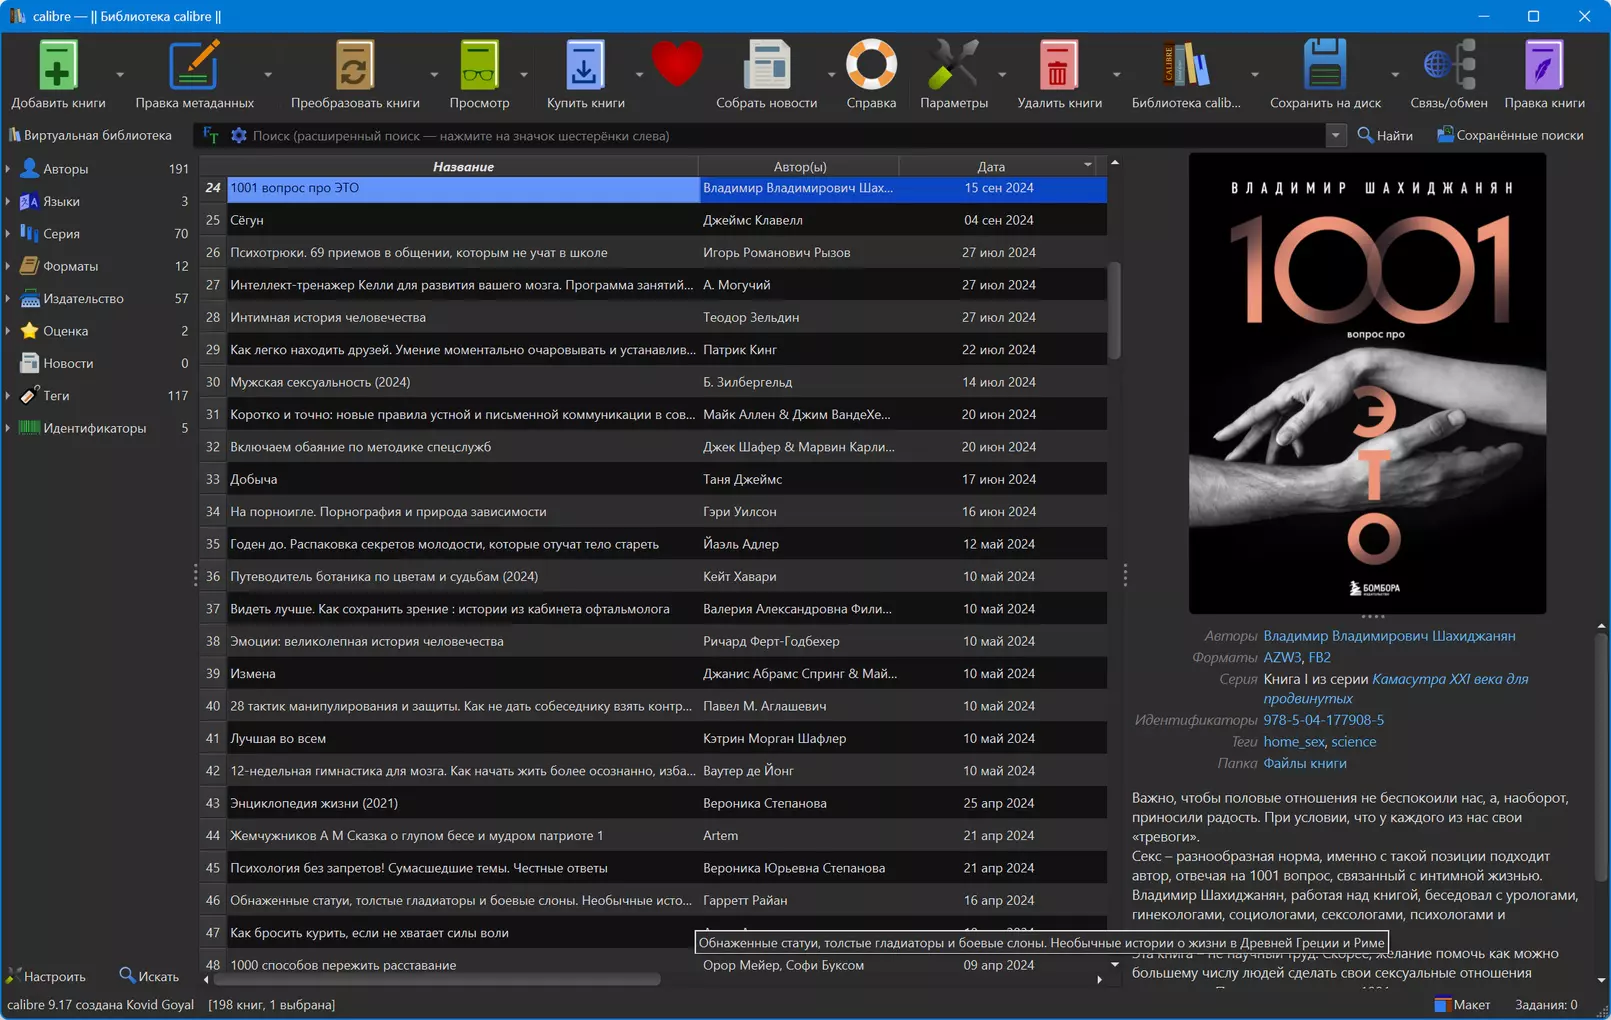This screenshot has height=1020, width=1611.
Task: Click the Удалить книги trash icon
Action: click(x=1058, y=65)
